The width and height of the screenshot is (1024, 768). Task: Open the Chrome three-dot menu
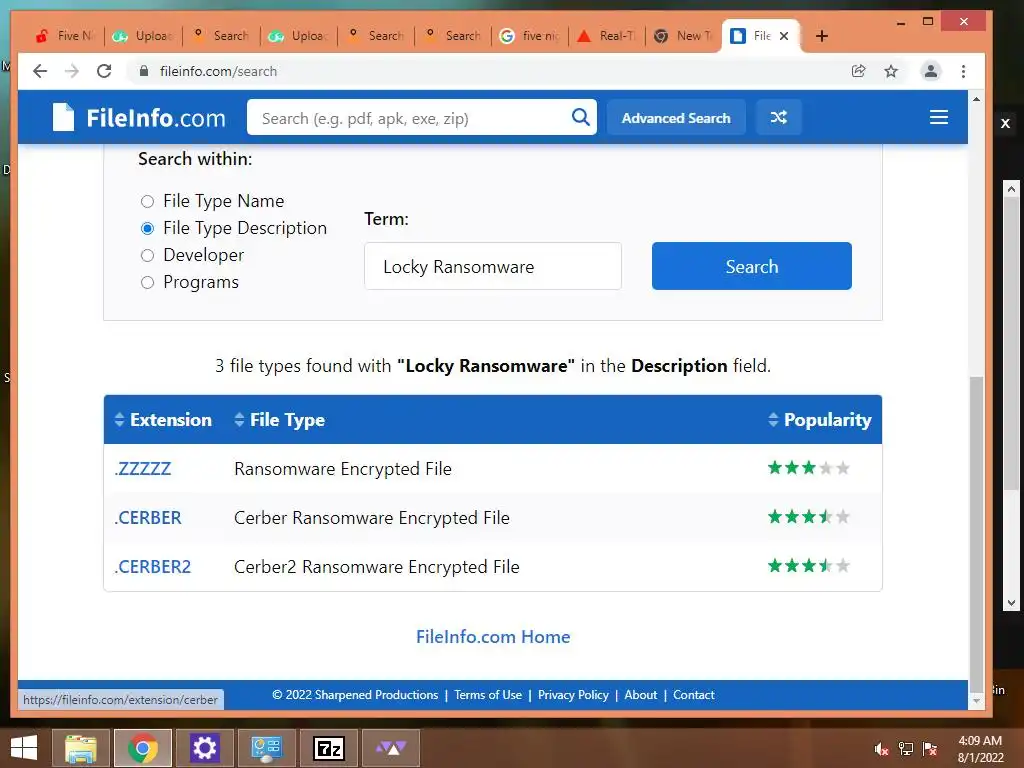(x=963, y=71)
